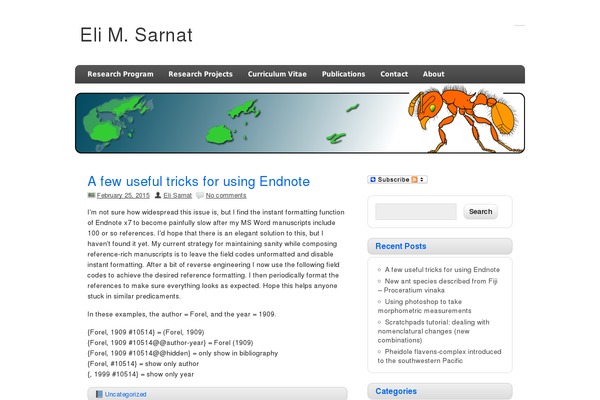The width and height of the screenshot is (600, 400).
Task: Click the Subscribe button
Action: click(x=397, y=180)
